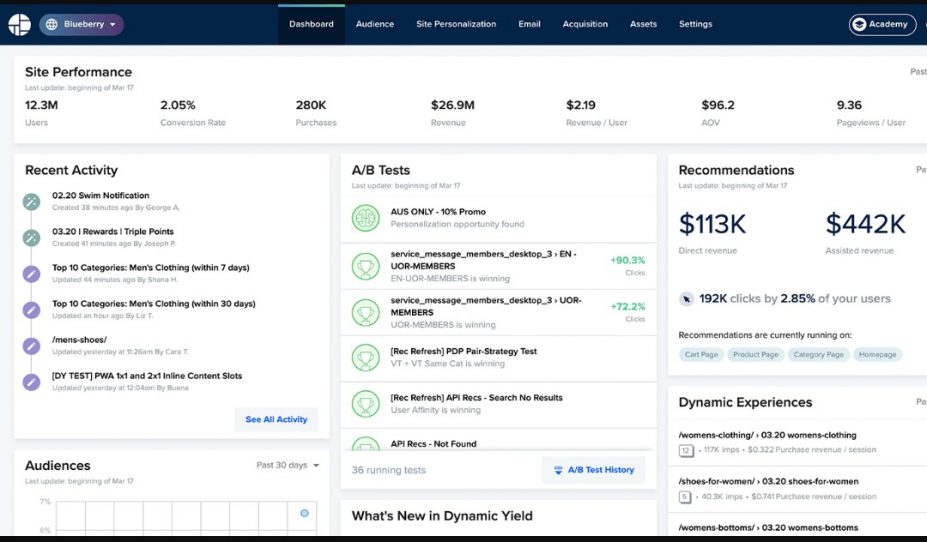Click the See All Activity button
This screenshot has width=927, height=542.
point(276,419)
